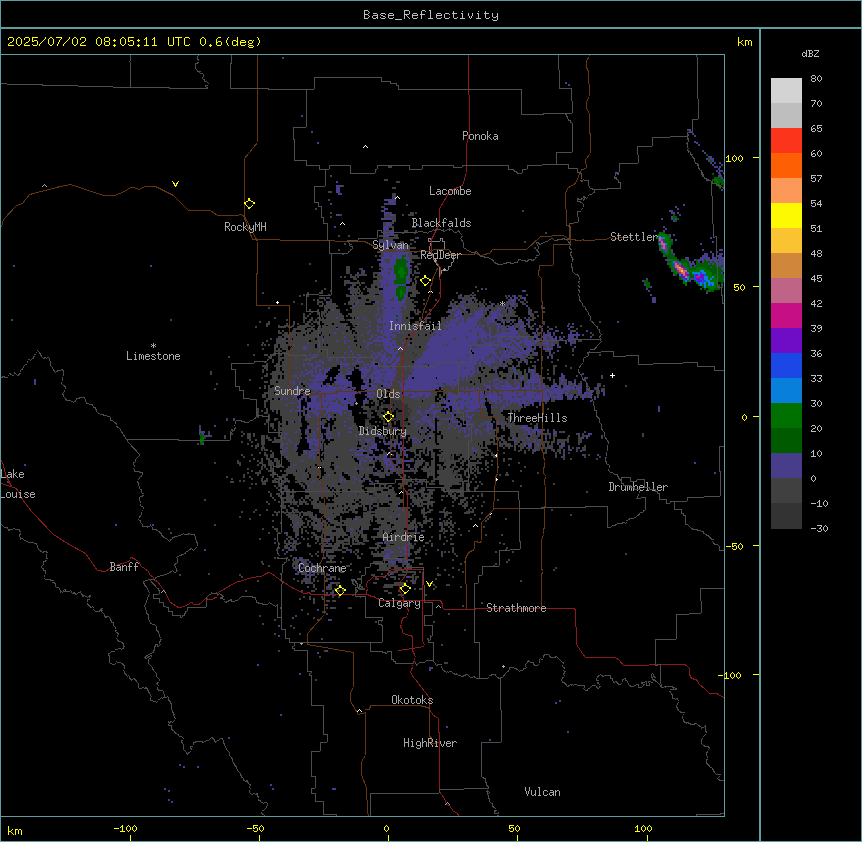
Task: Click the Limestone label
Action: tap(153, 356)
